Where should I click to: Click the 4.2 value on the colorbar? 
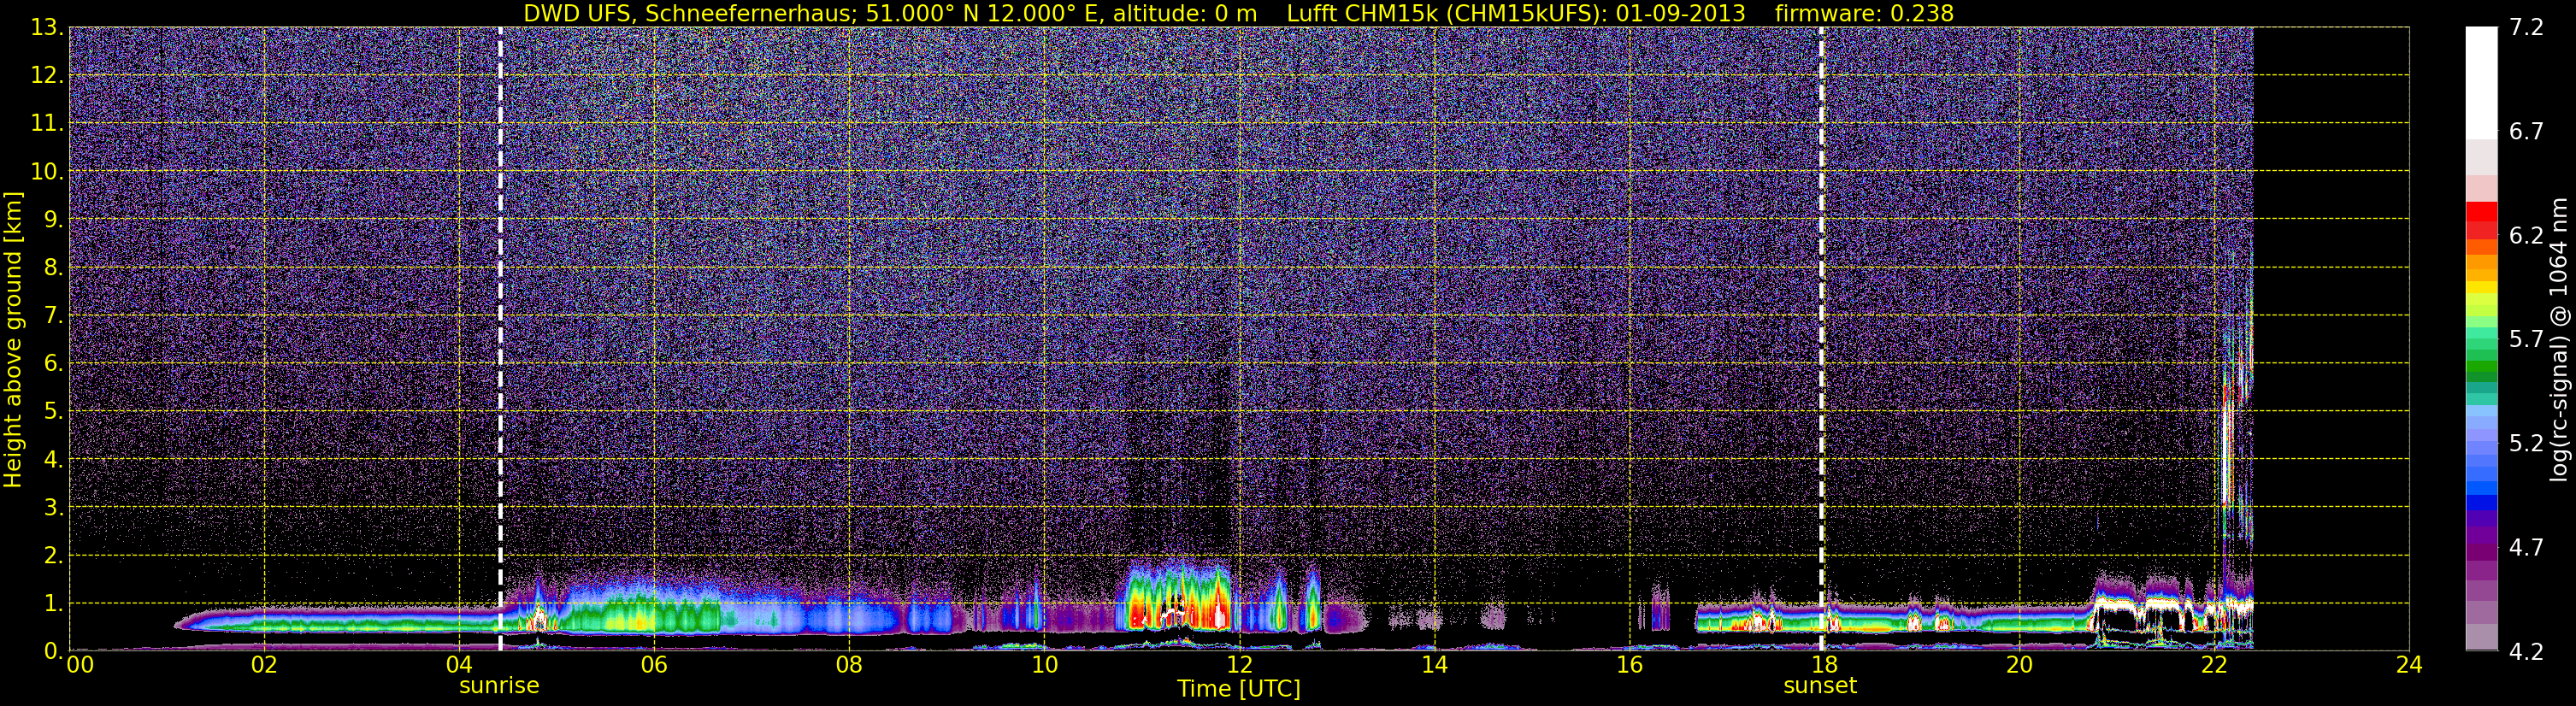click(2526, 652)
